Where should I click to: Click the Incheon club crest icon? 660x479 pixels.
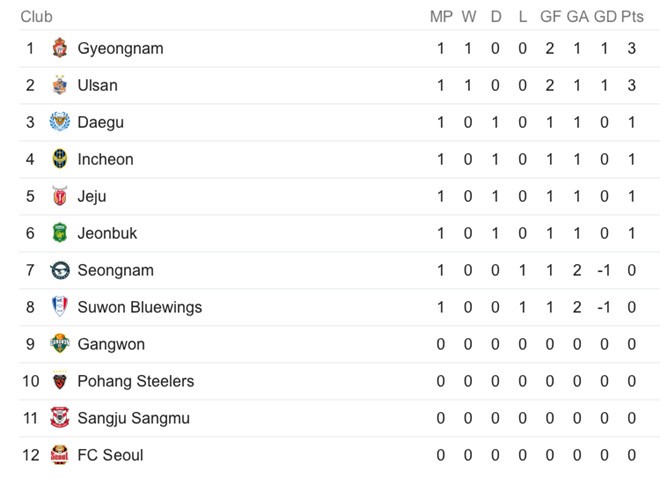pos(60,159)
